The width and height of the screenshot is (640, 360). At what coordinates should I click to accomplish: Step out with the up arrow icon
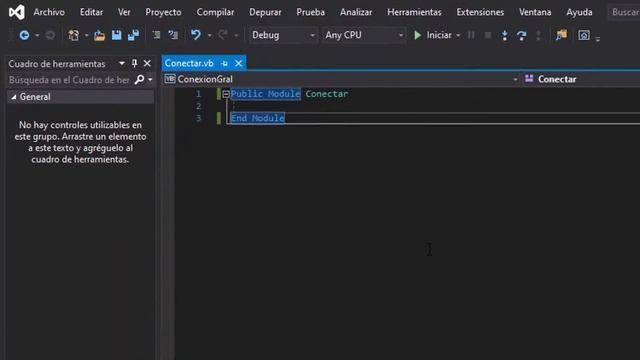tap(538, 36)
